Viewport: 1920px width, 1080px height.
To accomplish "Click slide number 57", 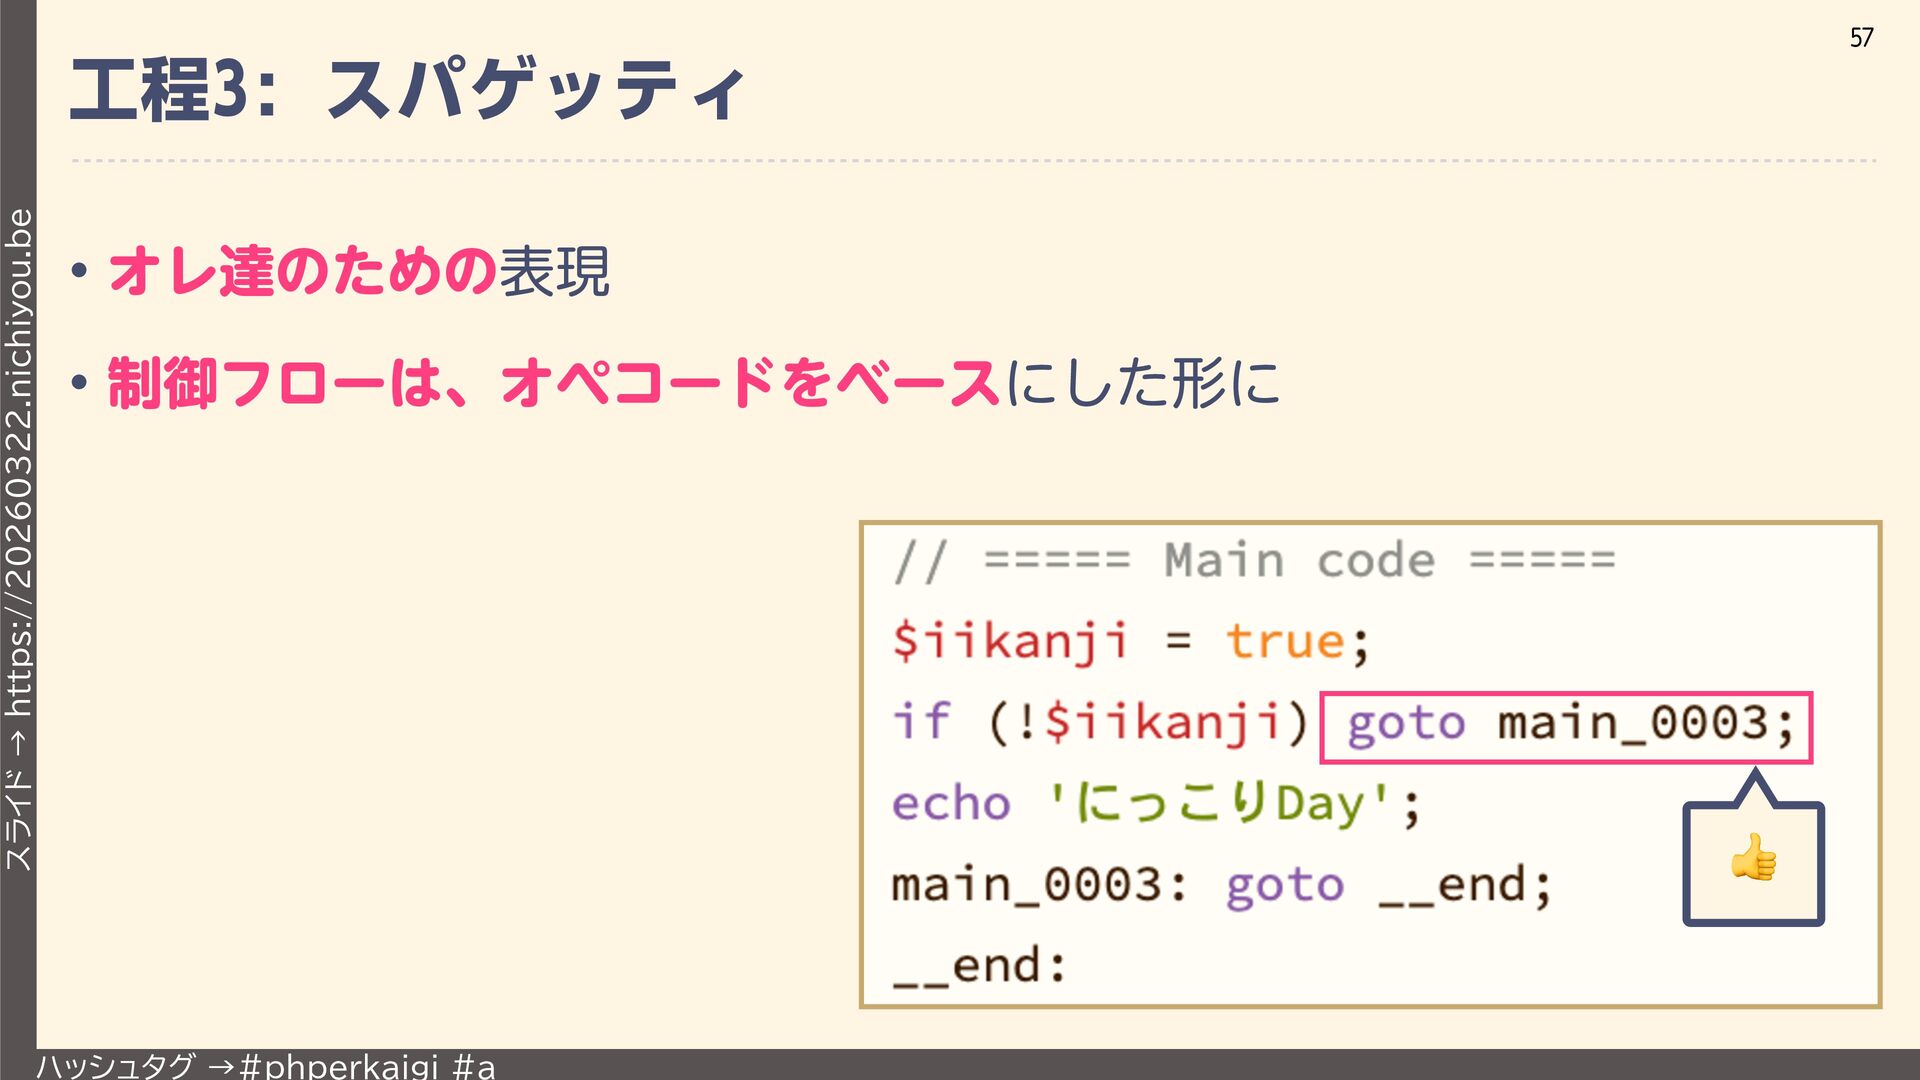I will click(x=1861, y=38).
